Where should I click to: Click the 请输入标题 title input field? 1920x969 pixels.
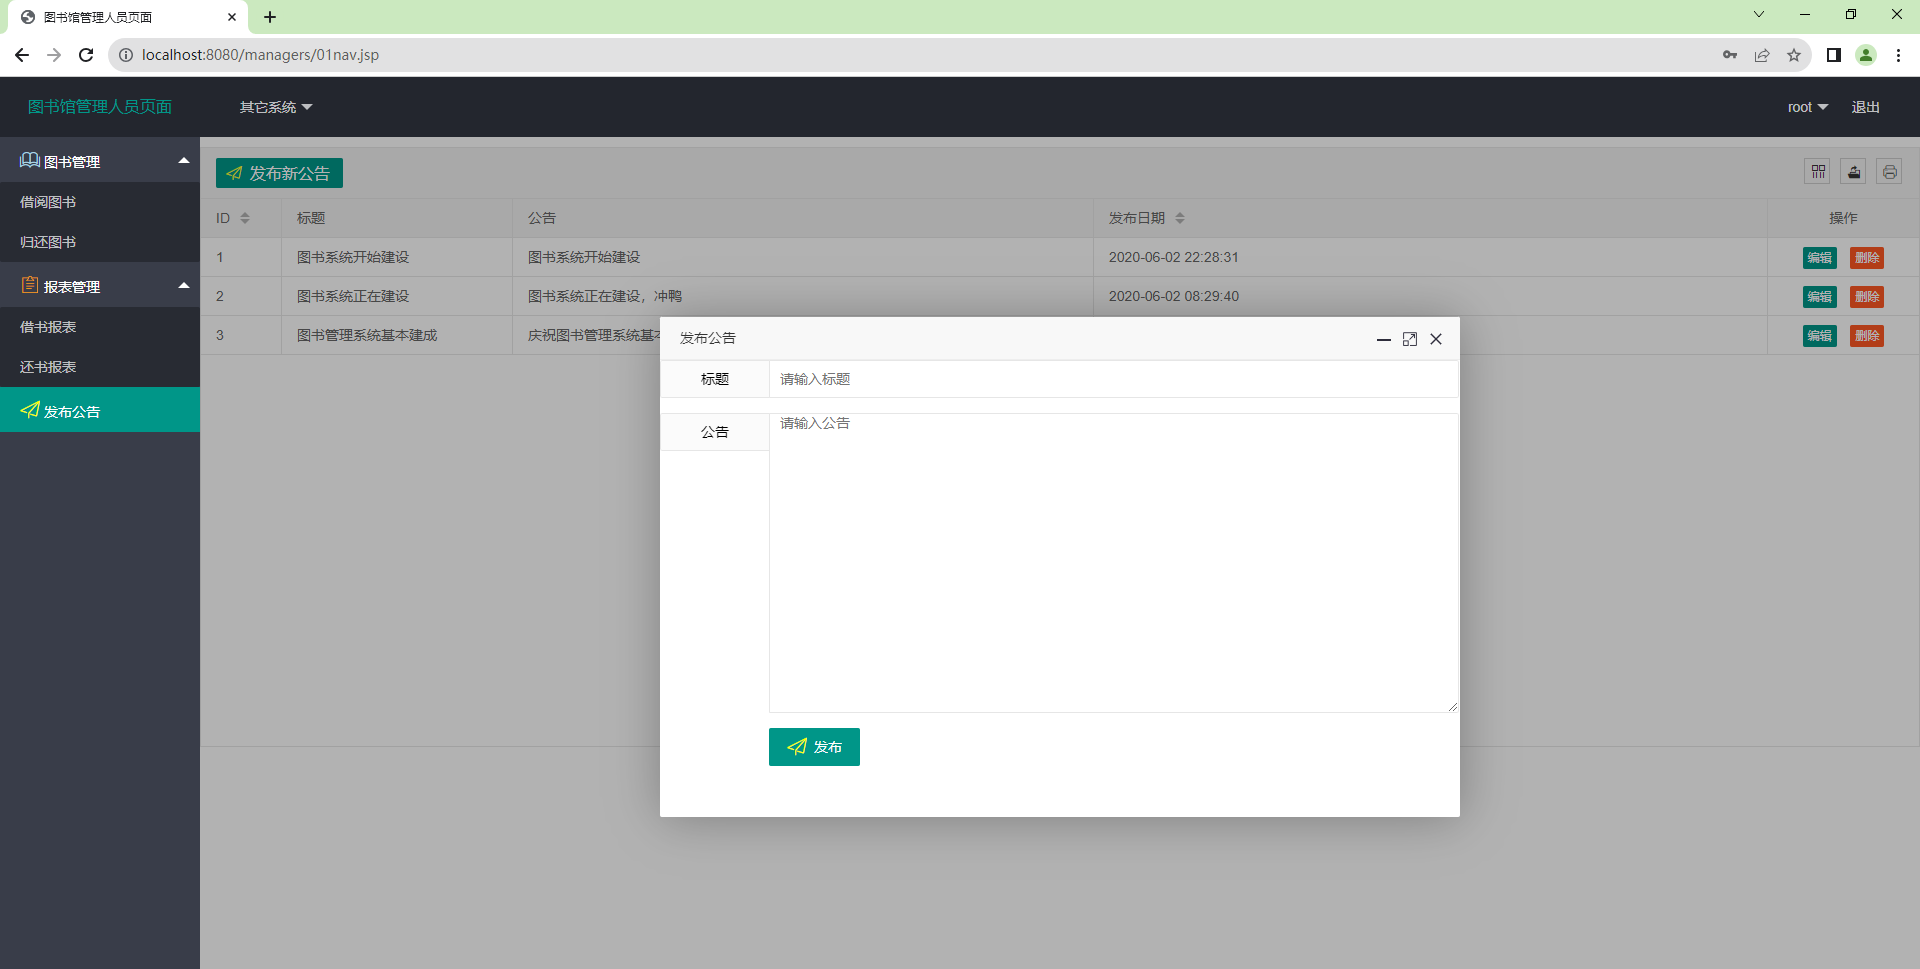click(x=1000, y=379)
